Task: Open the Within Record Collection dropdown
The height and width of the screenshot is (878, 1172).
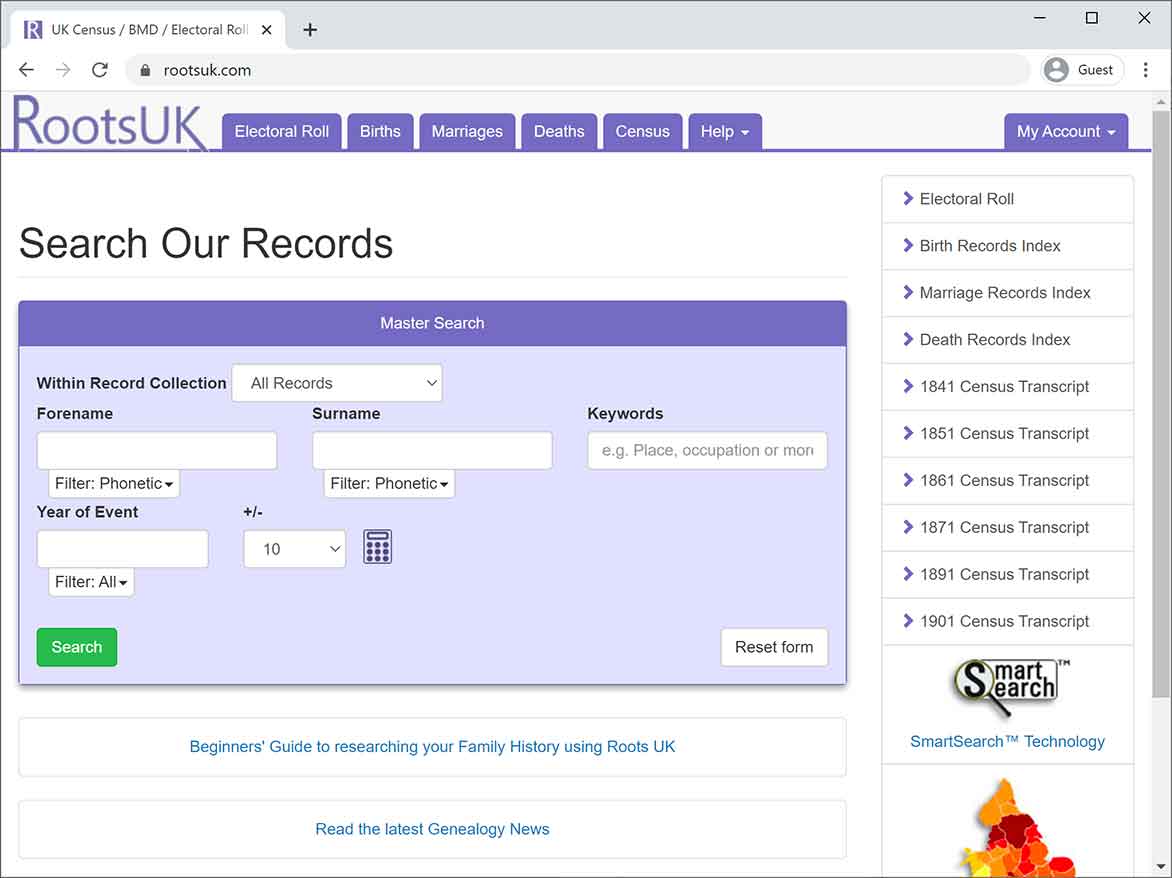Action: 337,383
